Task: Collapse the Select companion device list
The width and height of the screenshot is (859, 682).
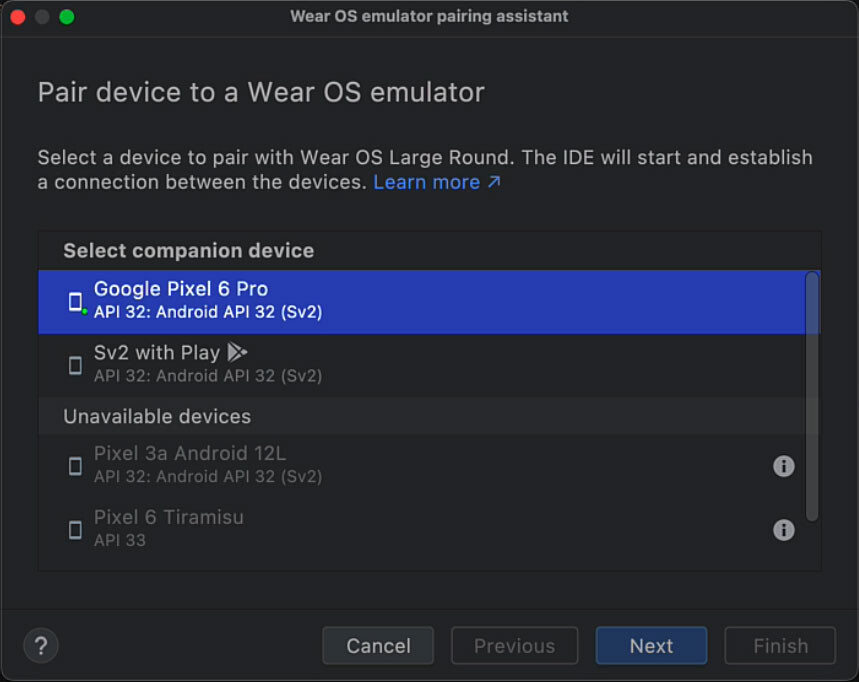Action: (x=189, y=251)
